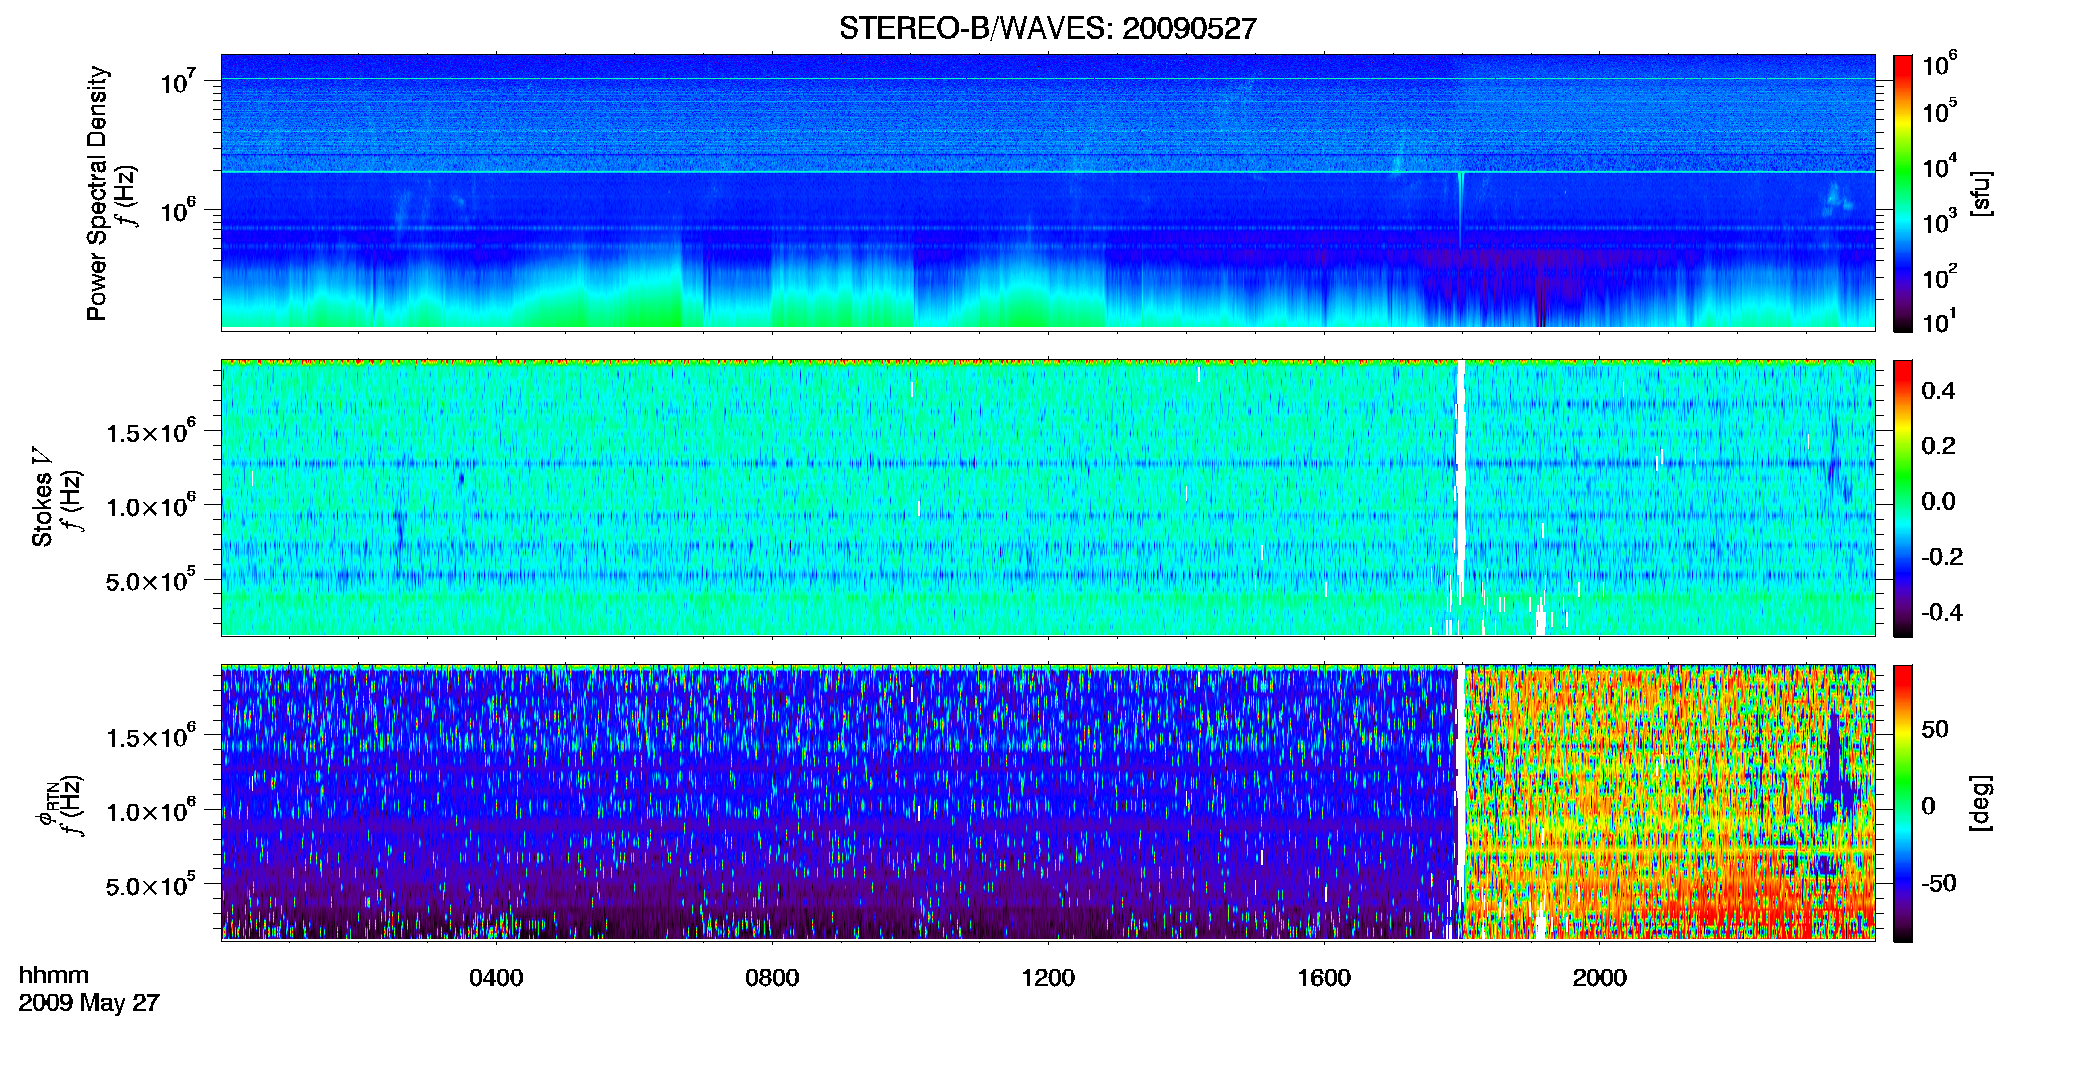2096x1080 pixels.
Task: Click the 5.0×10^5 tick on φRTN axis
Action: click(x=152, y=885)
